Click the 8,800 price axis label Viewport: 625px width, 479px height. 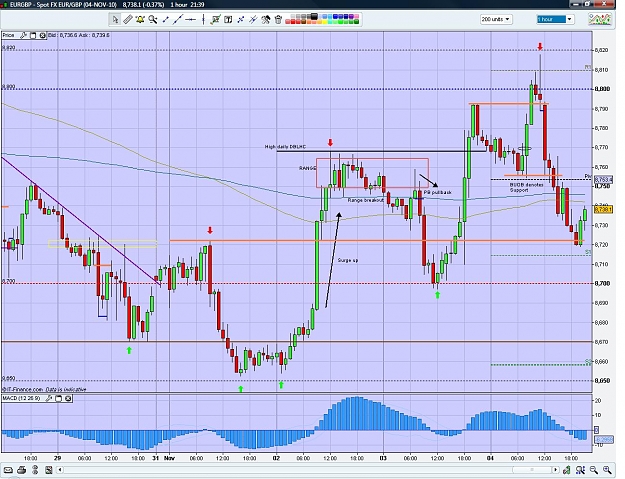(x=602, y=89)
